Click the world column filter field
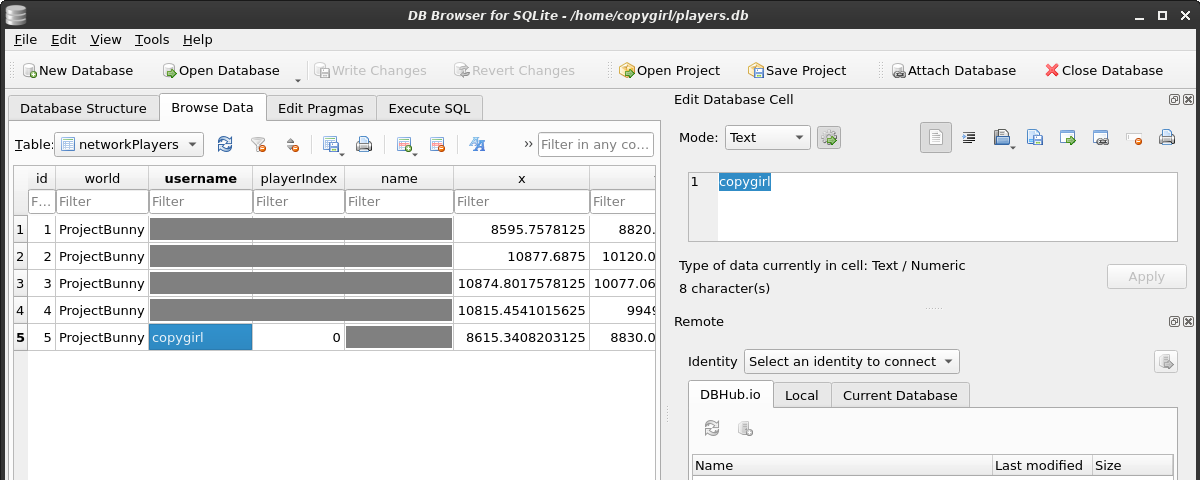1200x480 pixels. click(102, 201)
